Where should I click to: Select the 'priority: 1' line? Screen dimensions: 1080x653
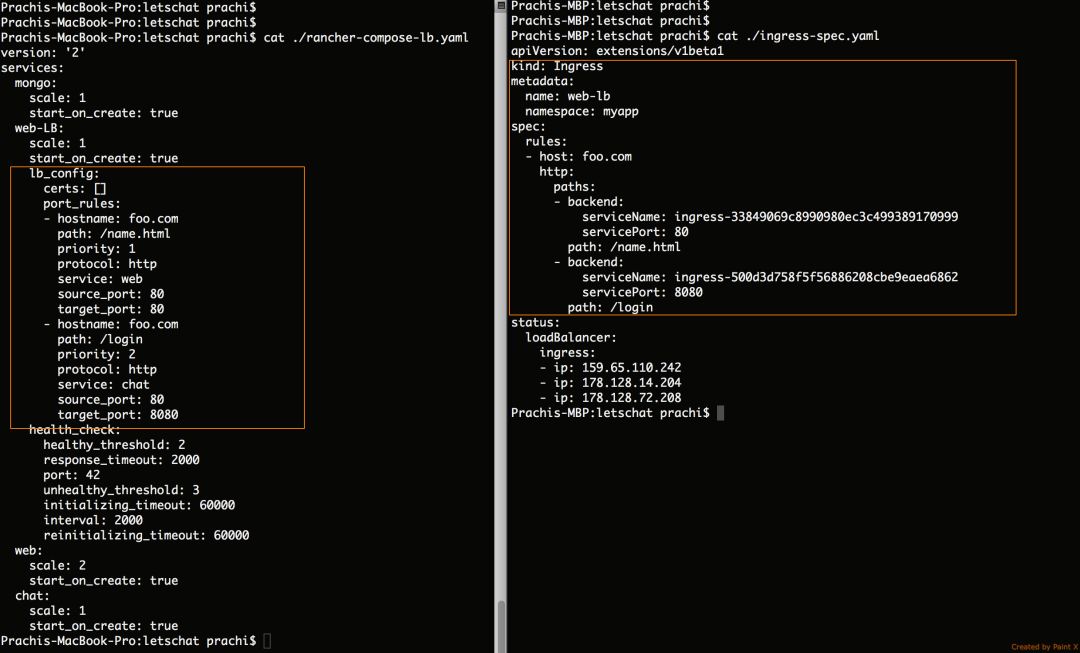96,249
